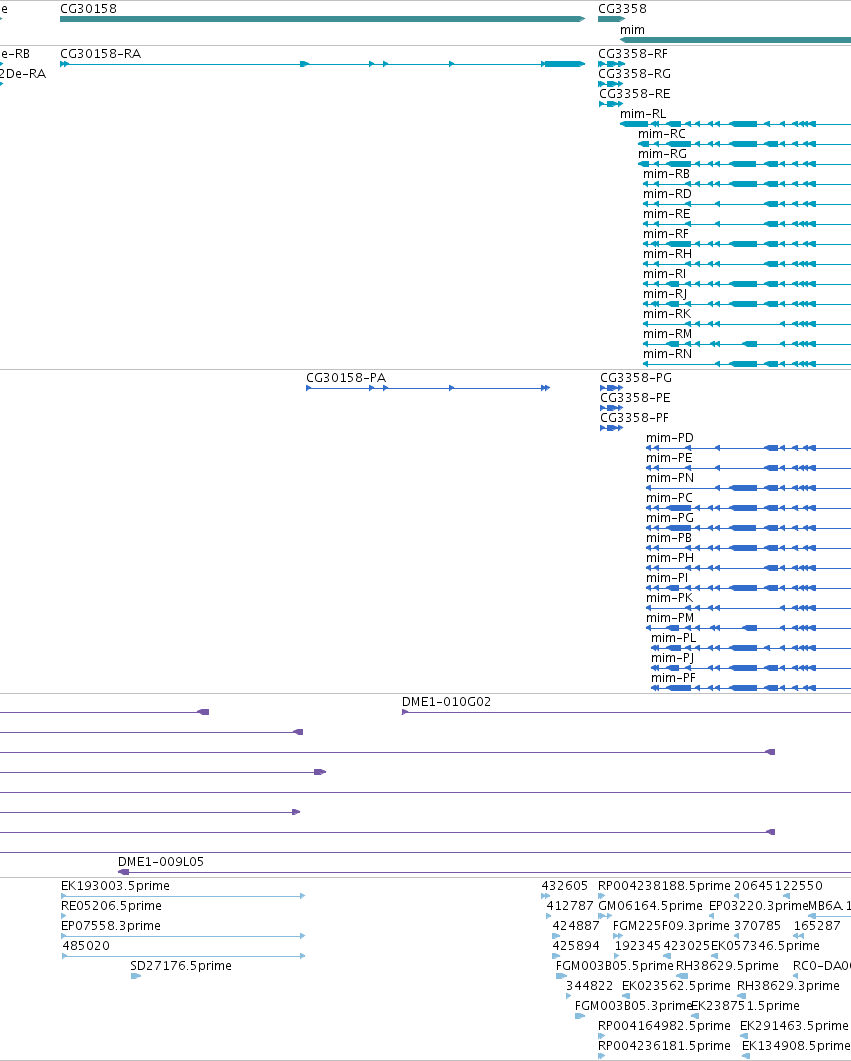Select the mim-PJ protein label
The height and width of the screenshot is (1061, 851).
(672, 657)
